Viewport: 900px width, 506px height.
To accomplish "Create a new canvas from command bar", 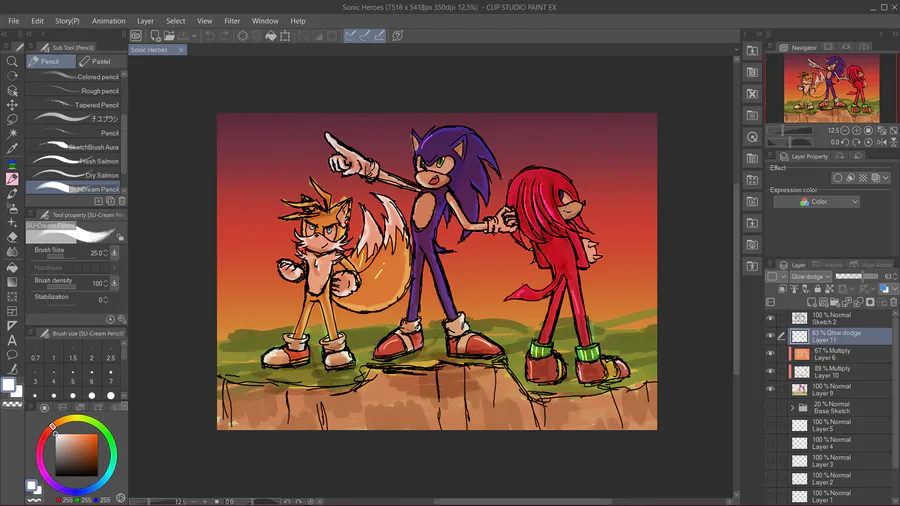I will point(155,36).
